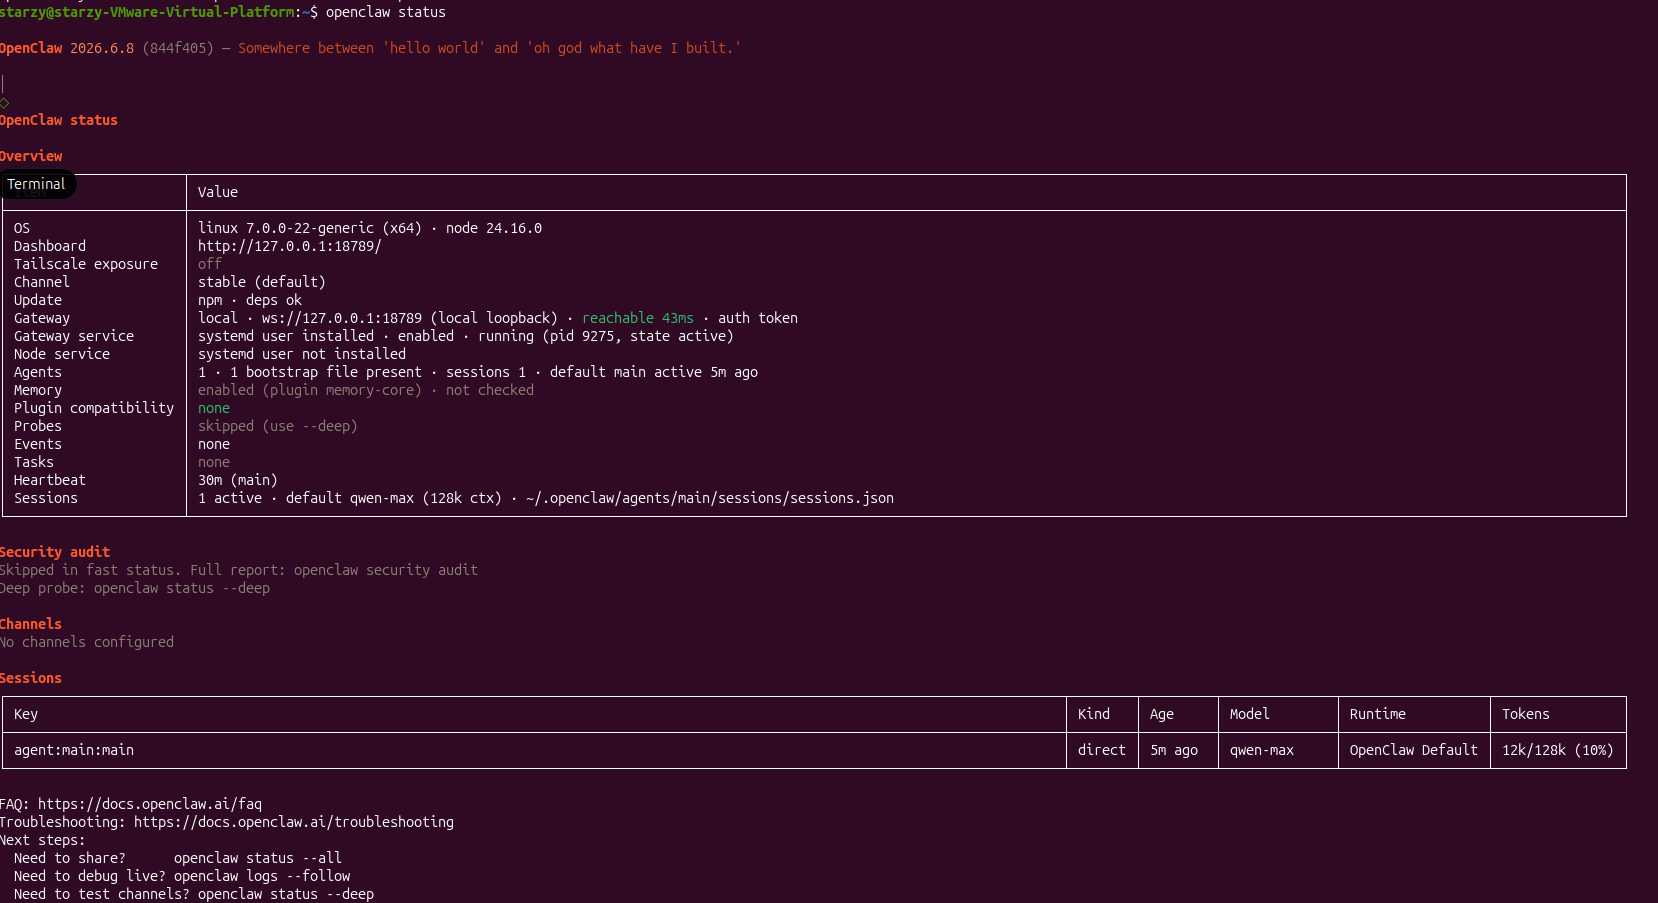
Task: Click the 'Value' column header
Action: pyautogui.click(x=218, y=192)
